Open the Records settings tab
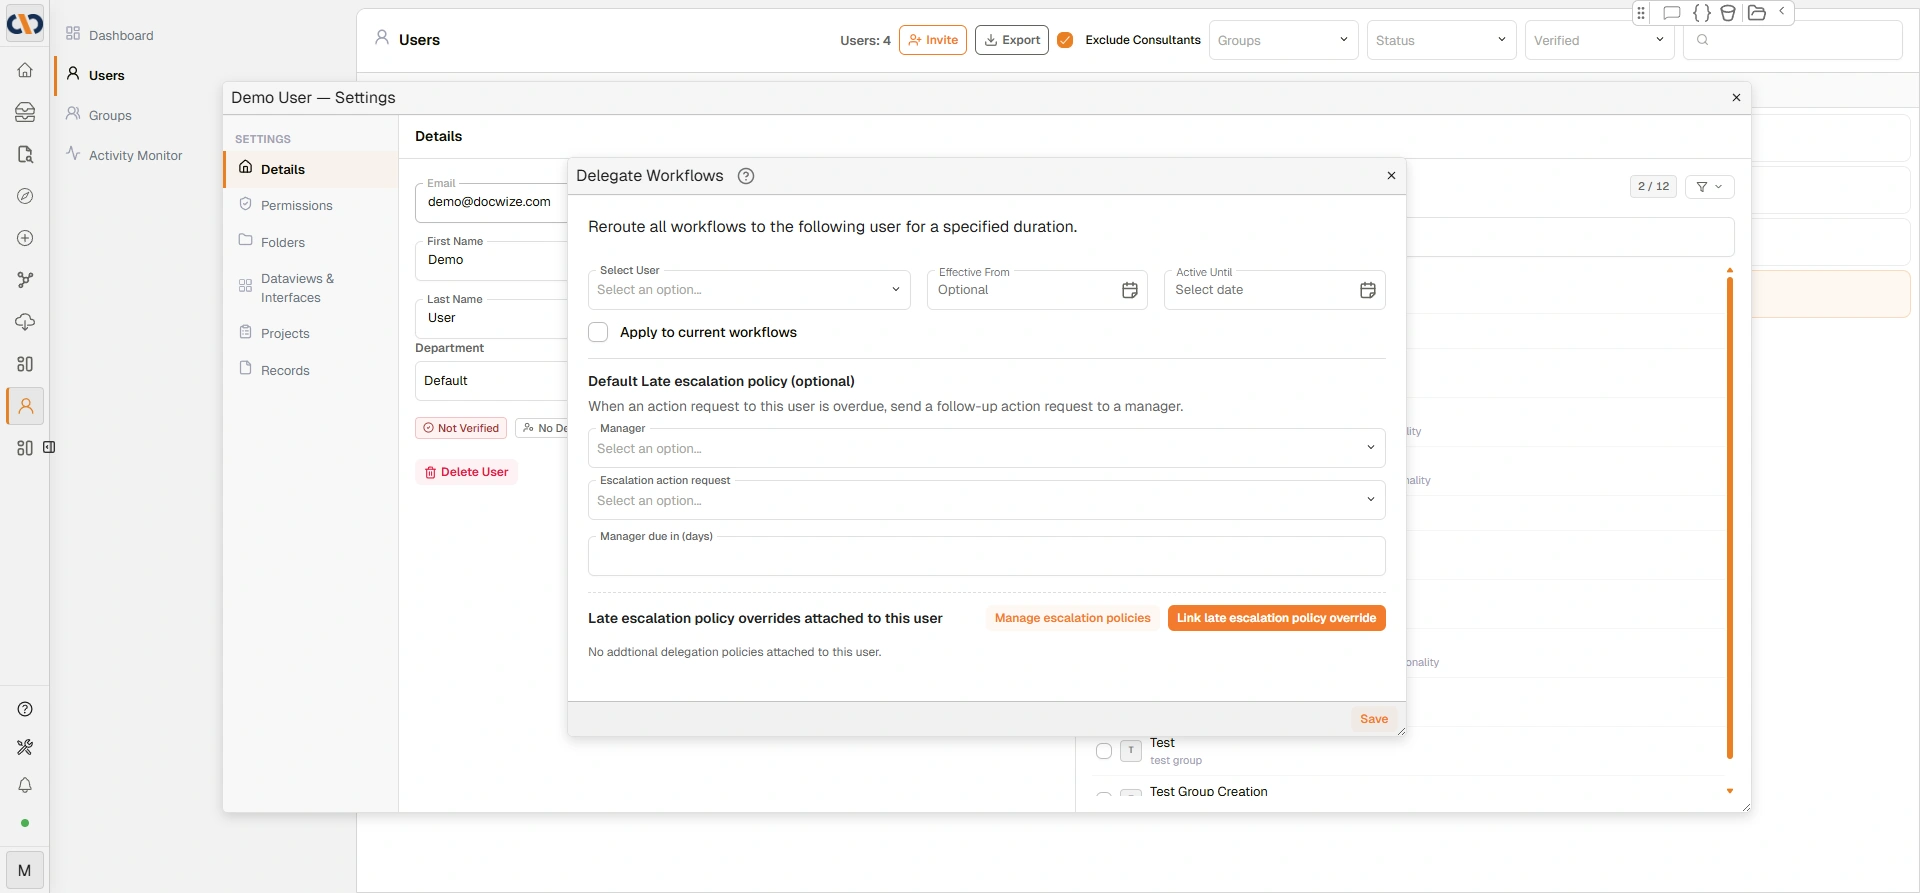The image size is (1920, 893). (311, 370)
